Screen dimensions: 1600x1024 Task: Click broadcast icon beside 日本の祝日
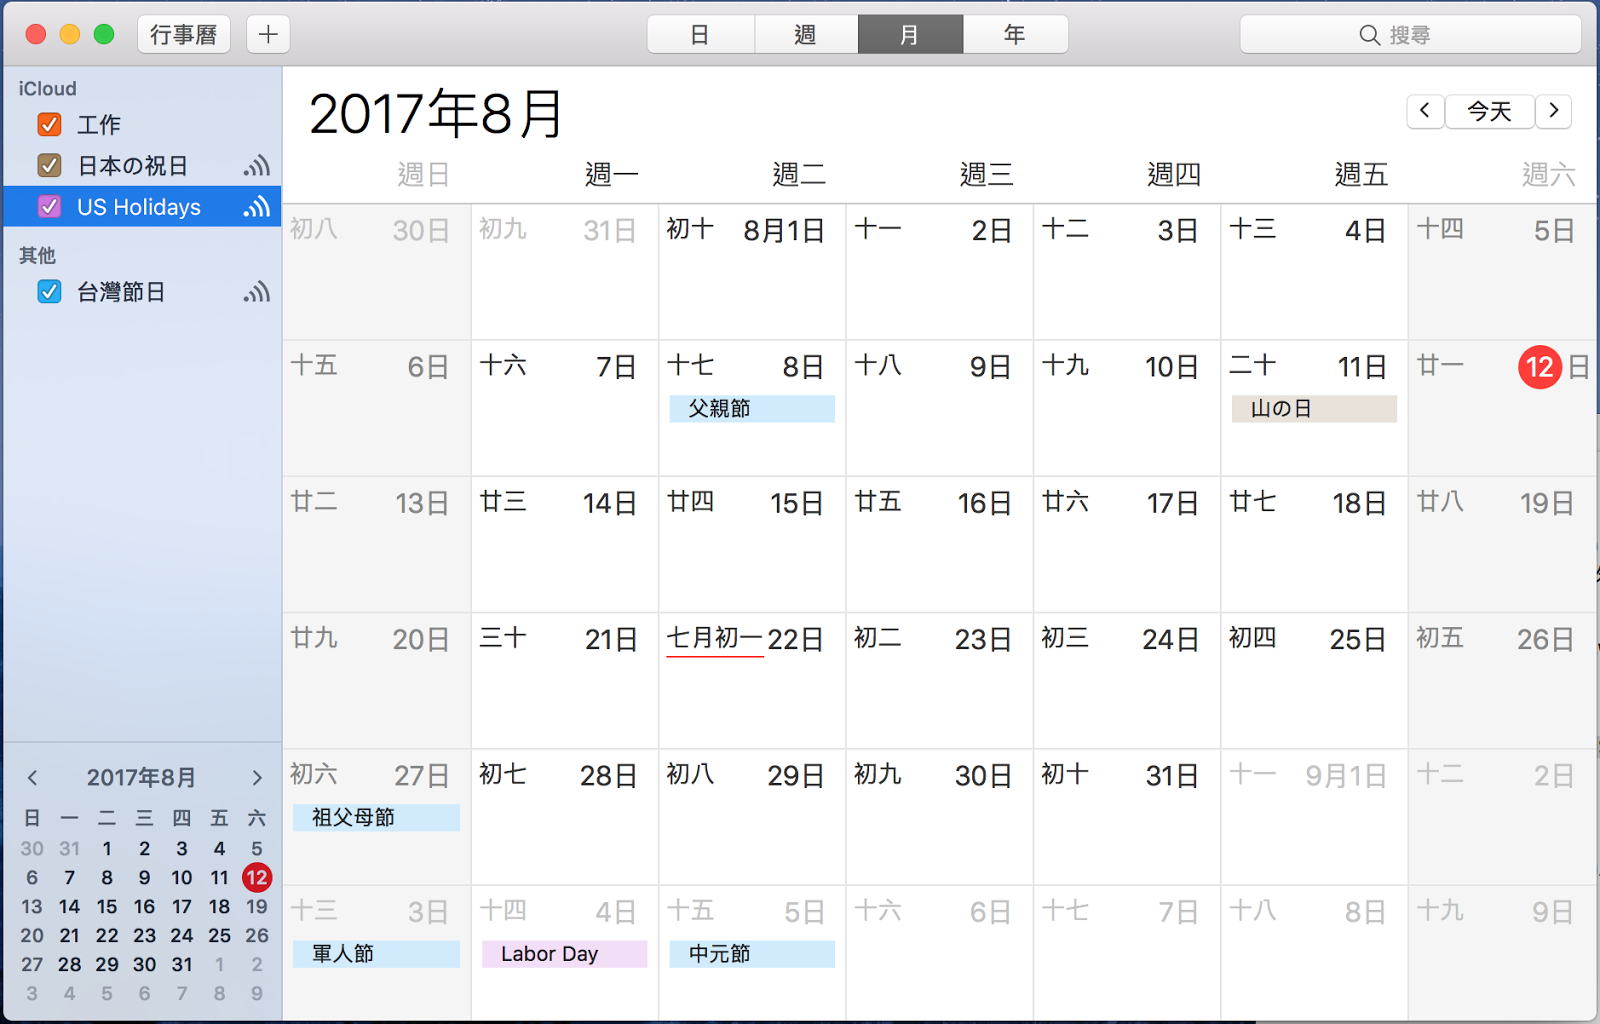click(257, 166)
